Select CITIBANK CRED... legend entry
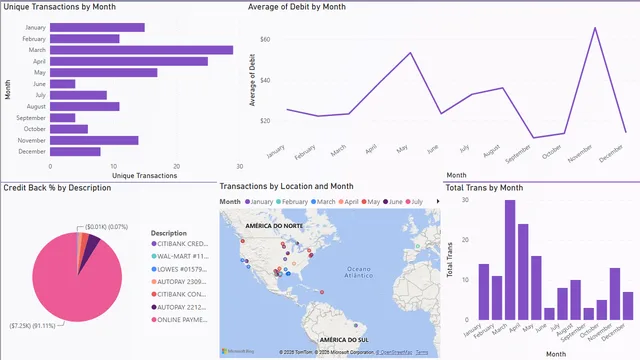 point(180,244)
